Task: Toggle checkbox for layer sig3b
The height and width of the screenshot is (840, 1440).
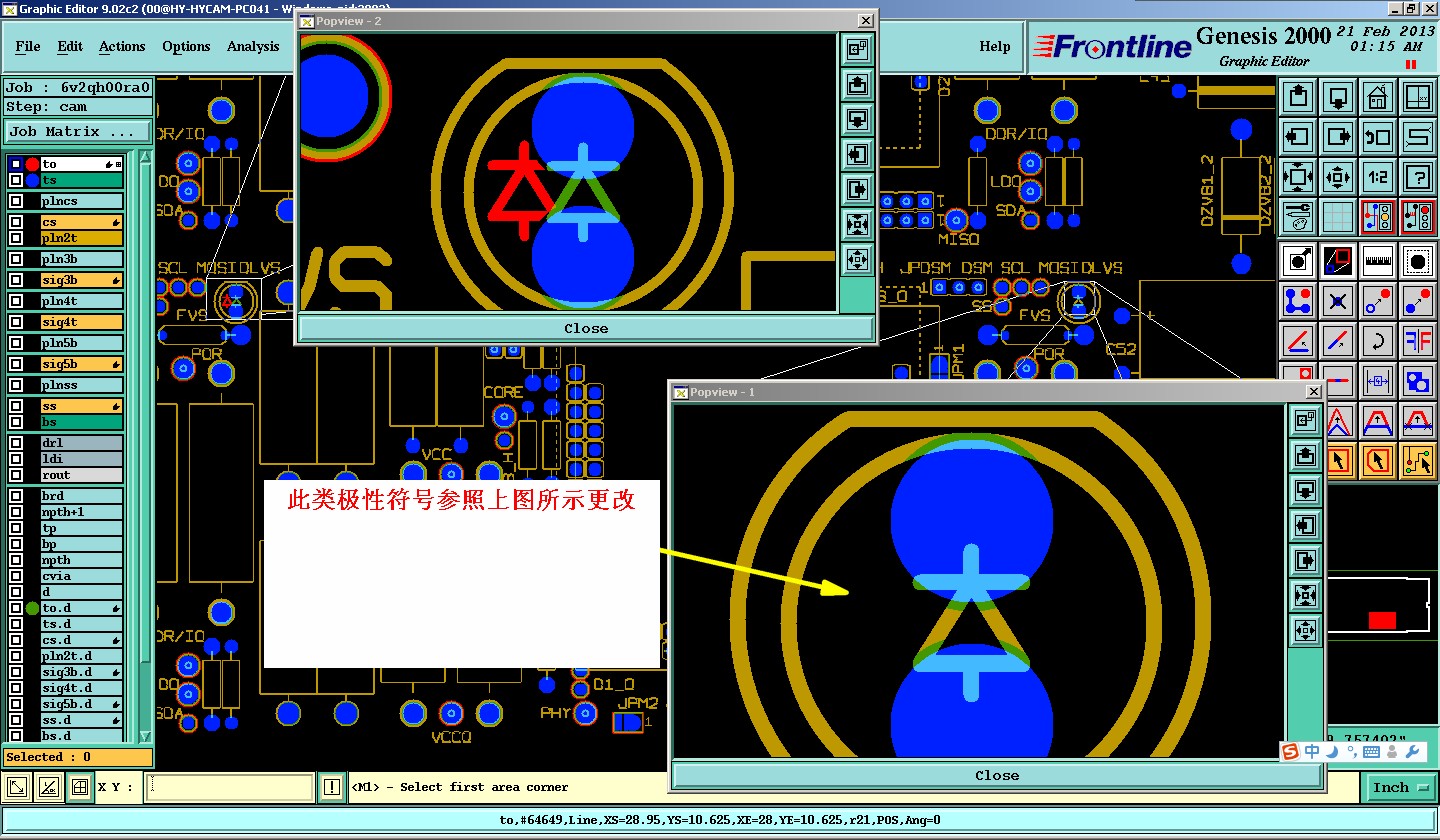Action: click(x=16, y=280)
